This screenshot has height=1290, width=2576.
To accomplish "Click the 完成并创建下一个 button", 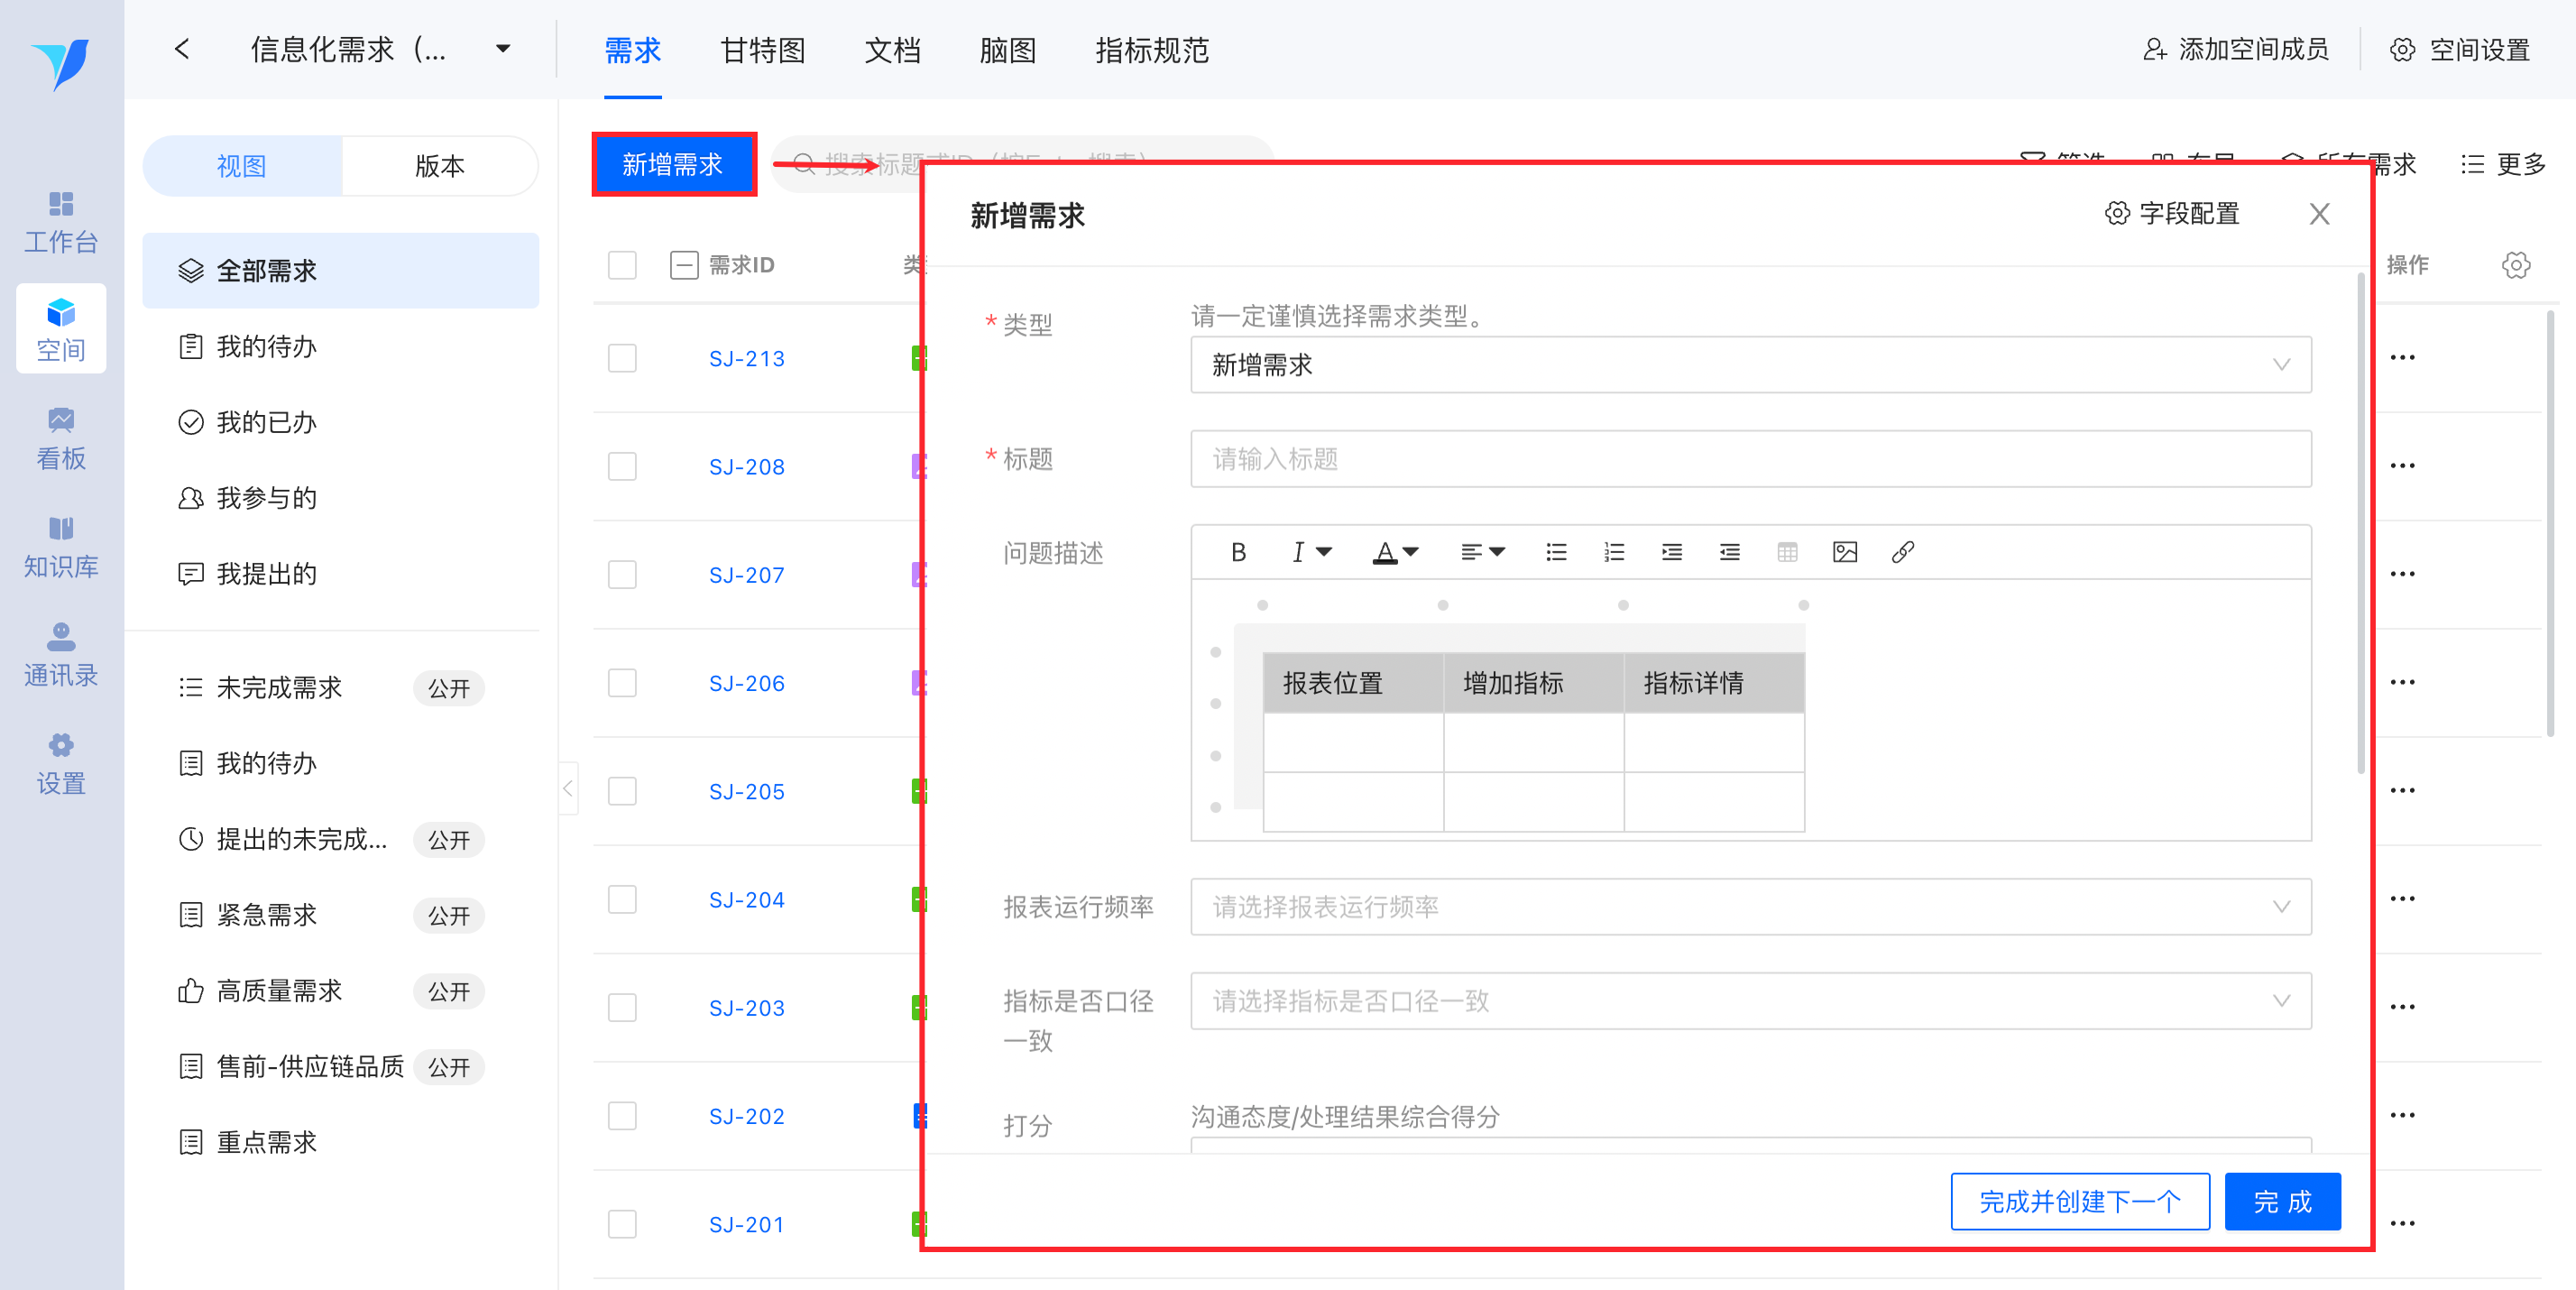I will click(2079, 1201).
